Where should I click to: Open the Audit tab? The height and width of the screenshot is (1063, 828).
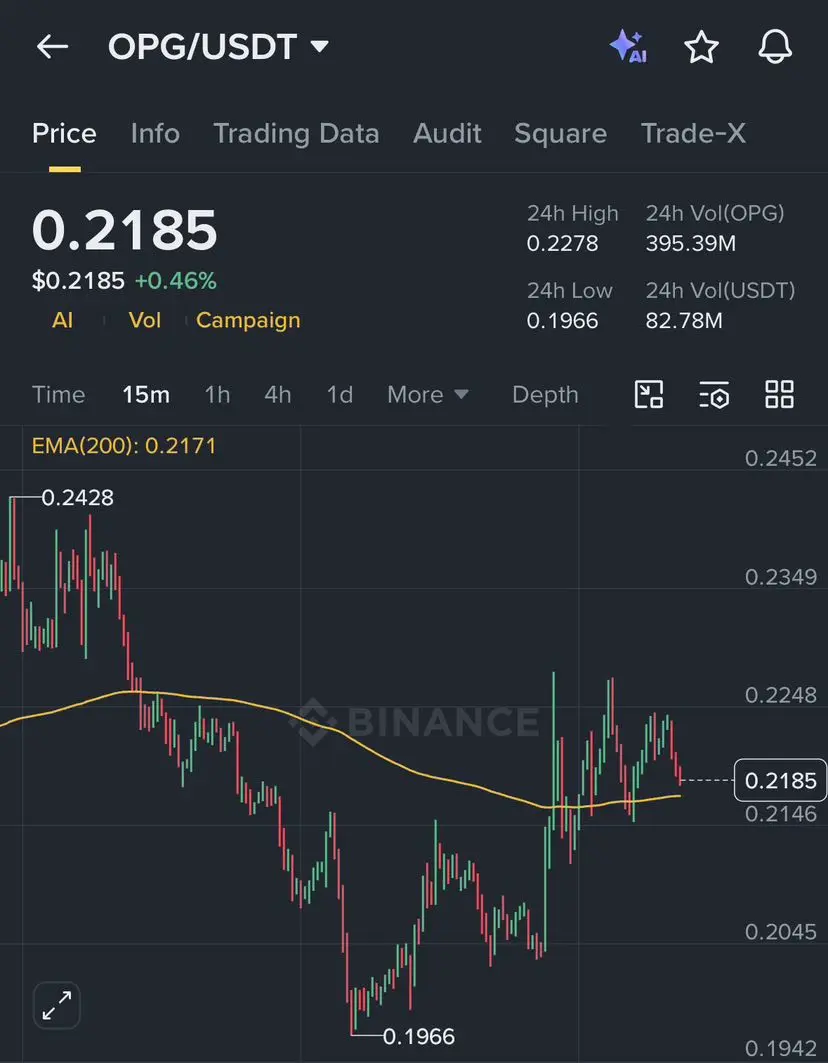(448, 134)
